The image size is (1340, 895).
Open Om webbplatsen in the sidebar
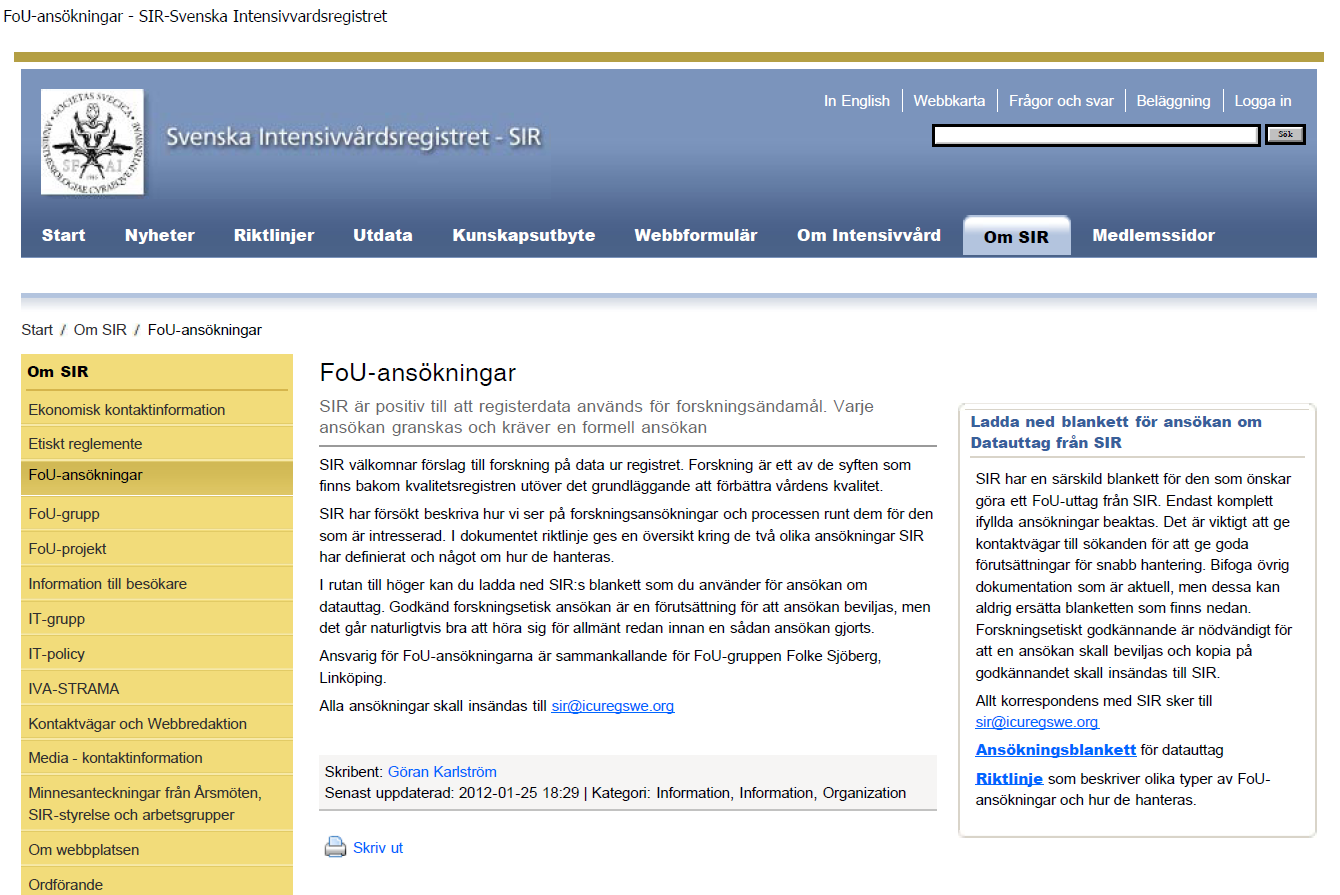84,850
